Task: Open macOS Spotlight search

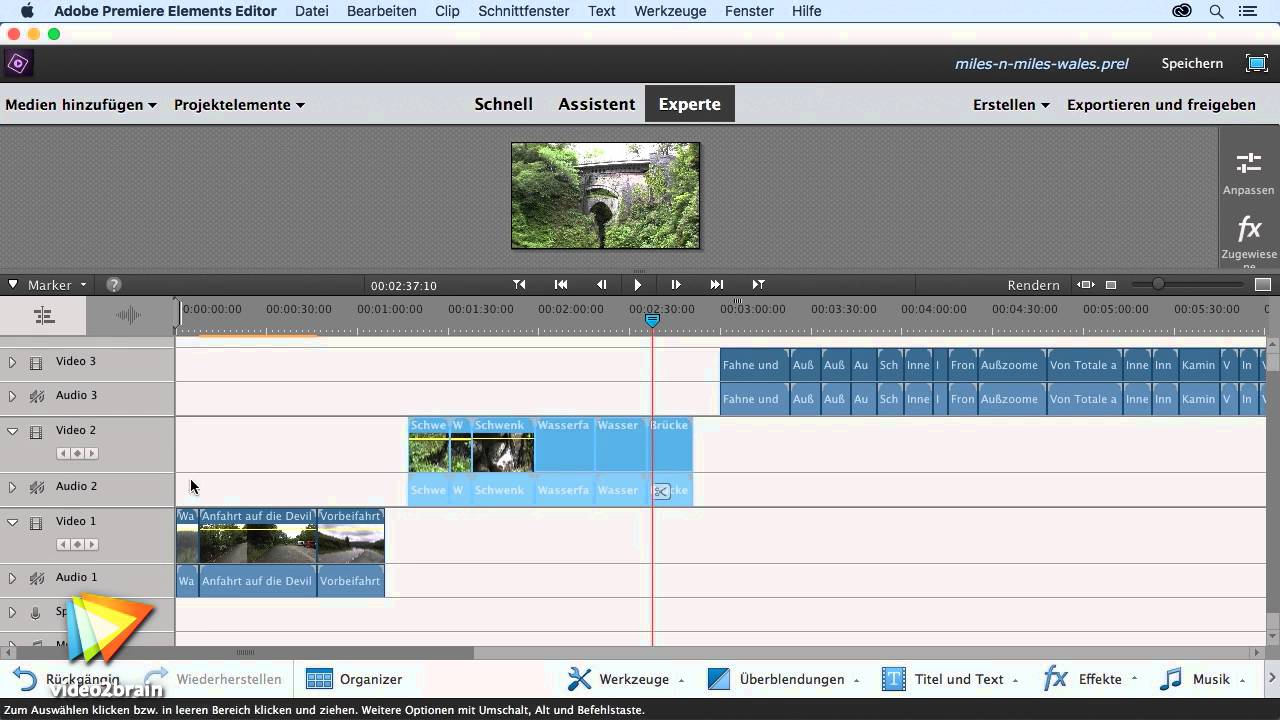Action: [x=1217, y=11]
